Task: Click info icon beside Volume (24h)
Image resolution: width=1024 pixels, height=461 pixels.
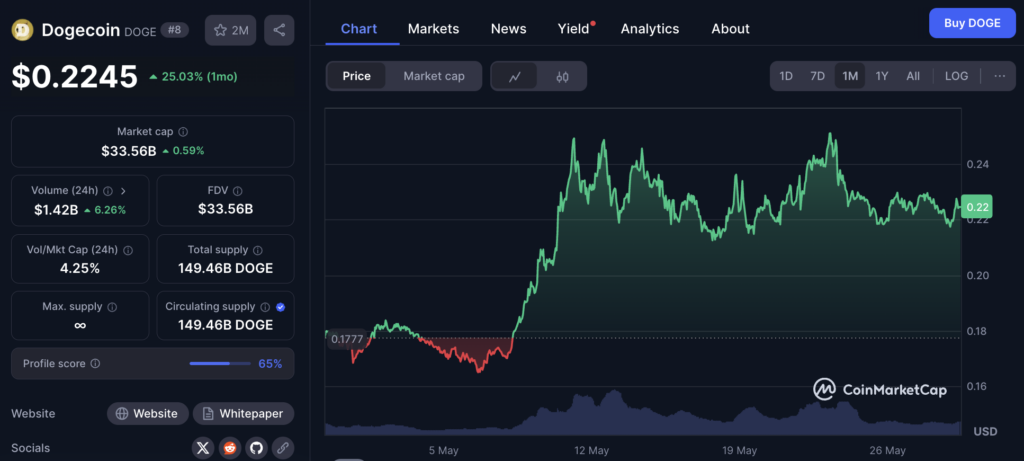Action: click(108, 191)
